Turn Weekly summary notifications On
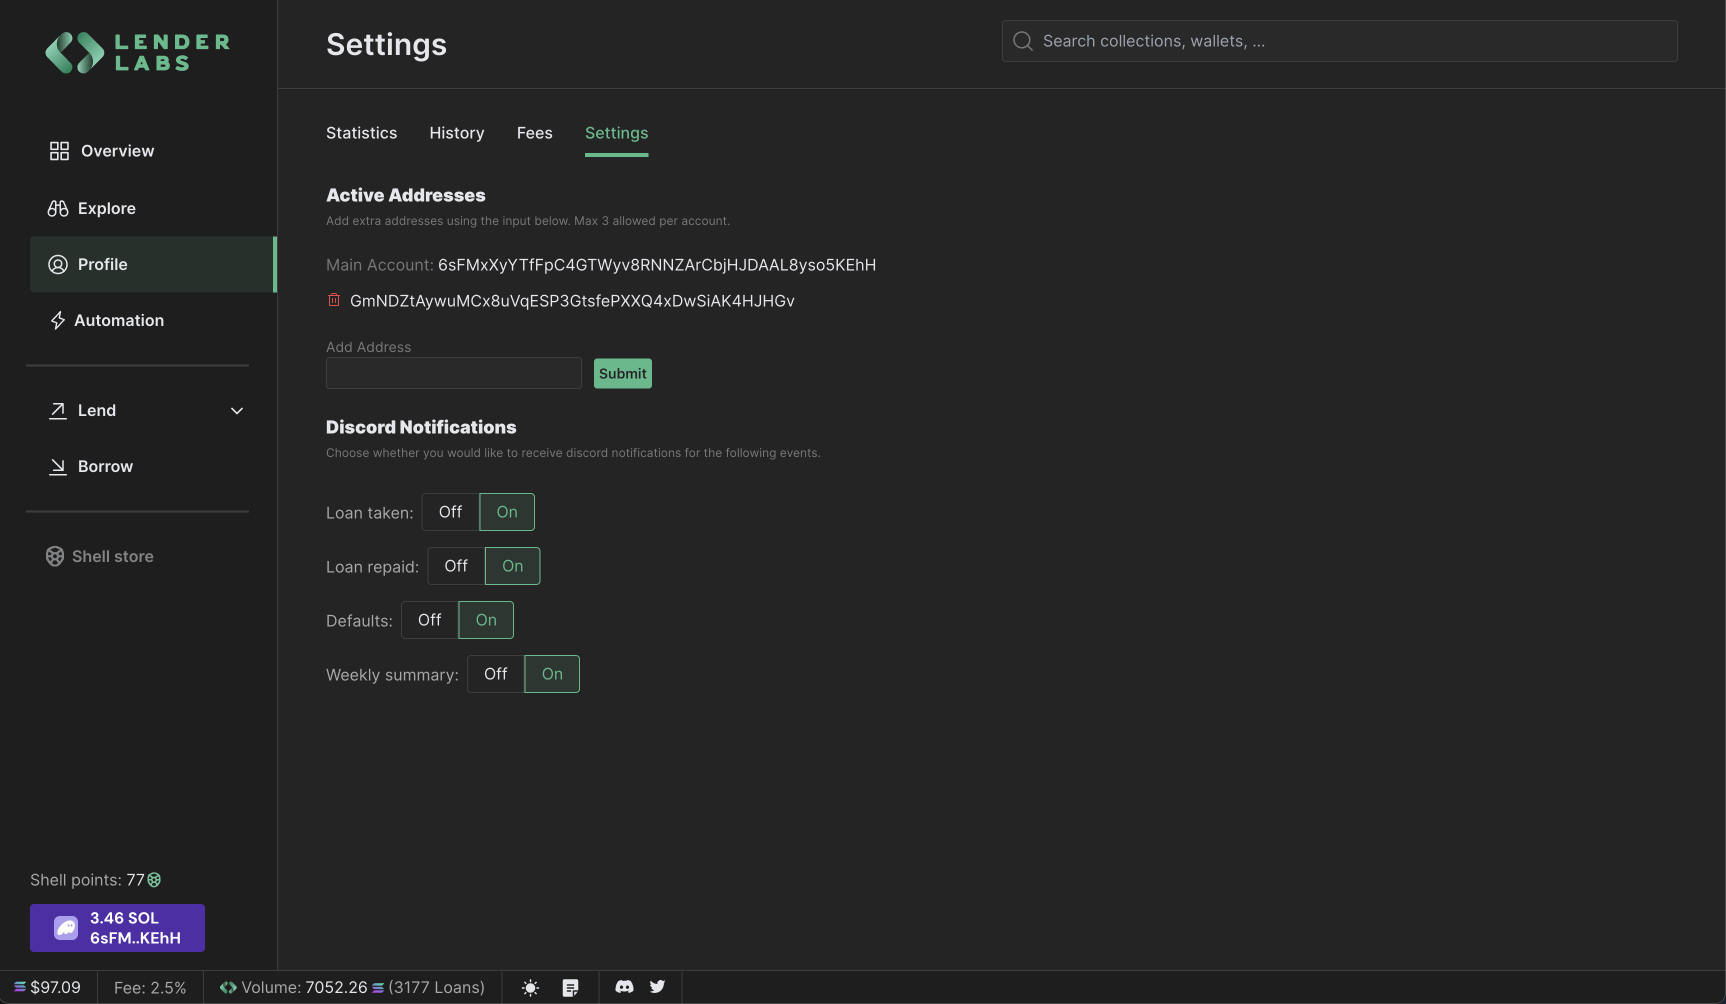Viewport: 1726px width, 1004px height. [x=552, y=674]
